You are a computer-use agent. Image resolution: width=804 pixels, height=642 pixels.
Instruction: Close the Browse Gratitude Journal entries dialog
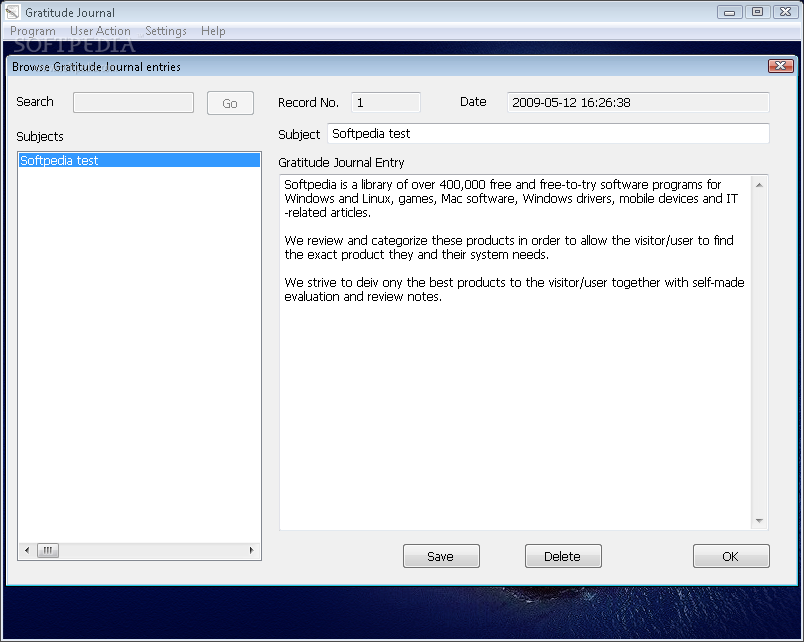coord(780,66)
